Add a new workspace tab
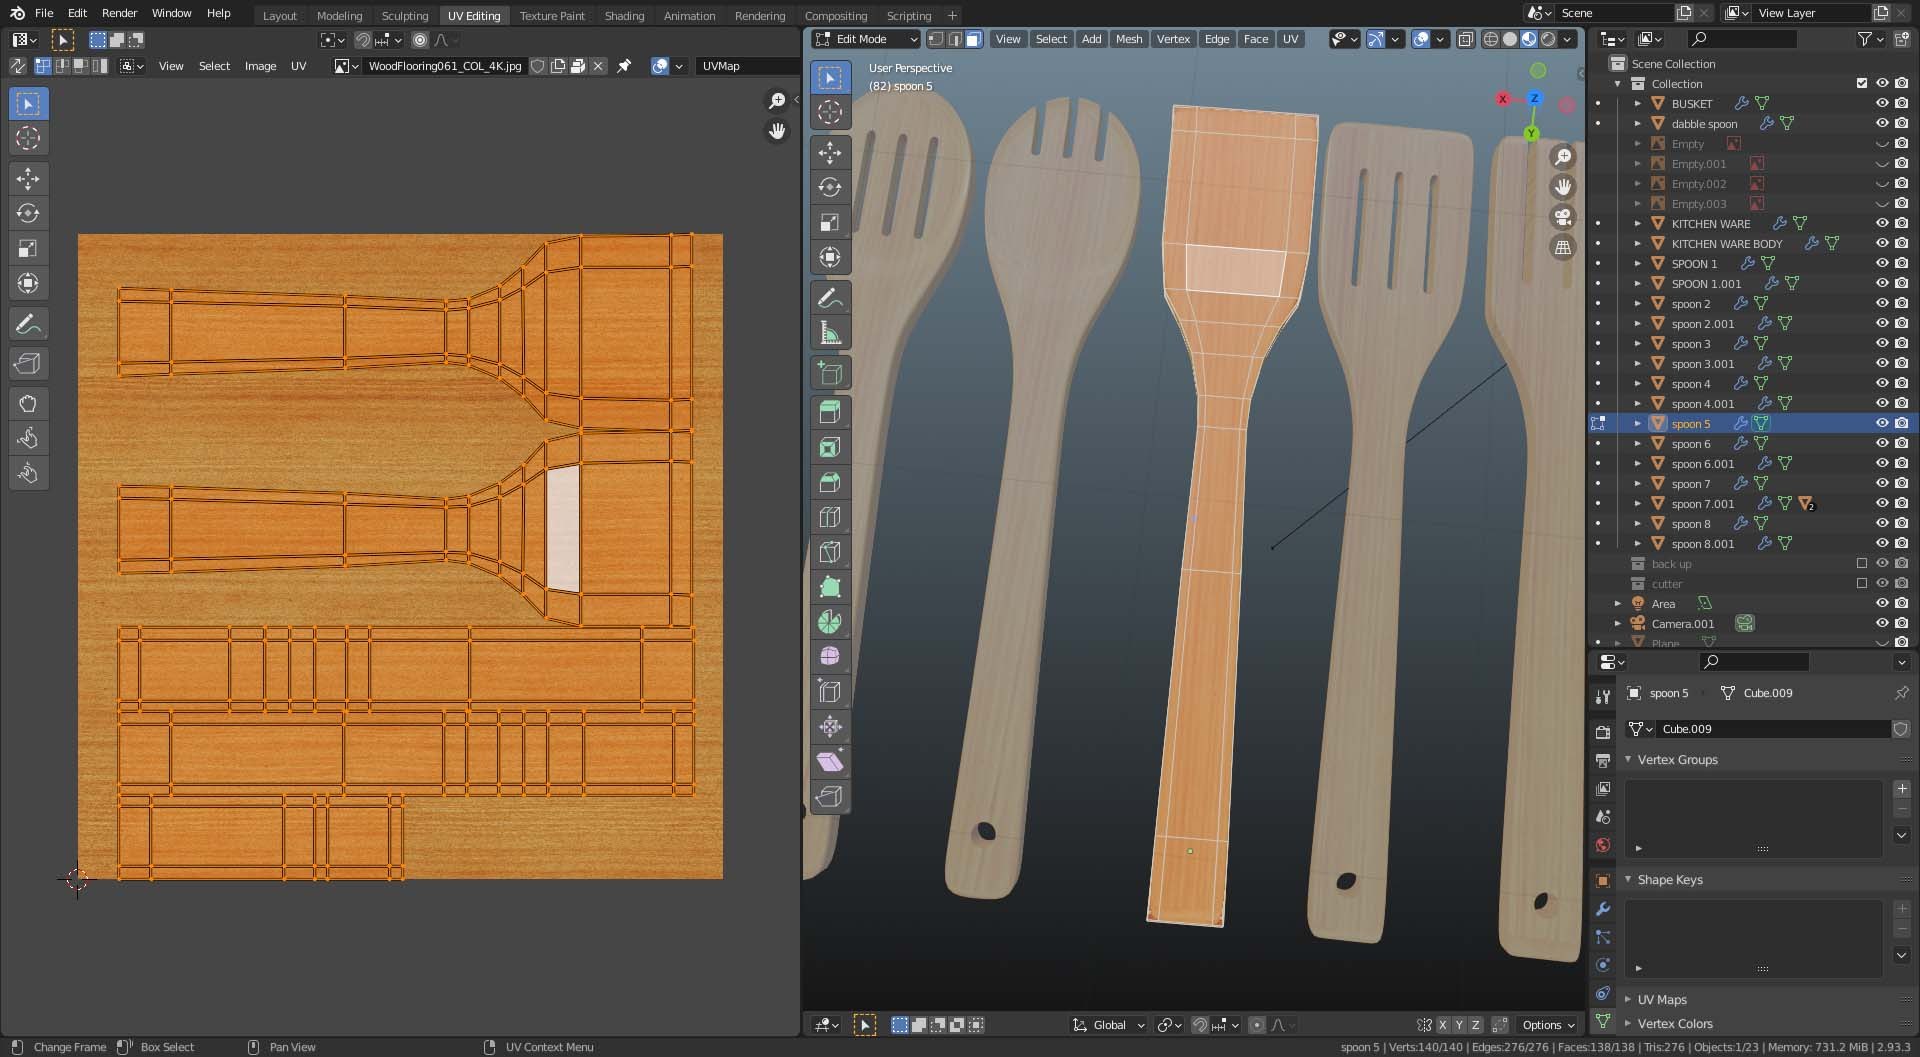This screenshot has height=1057, width=1920. (952, 15)
